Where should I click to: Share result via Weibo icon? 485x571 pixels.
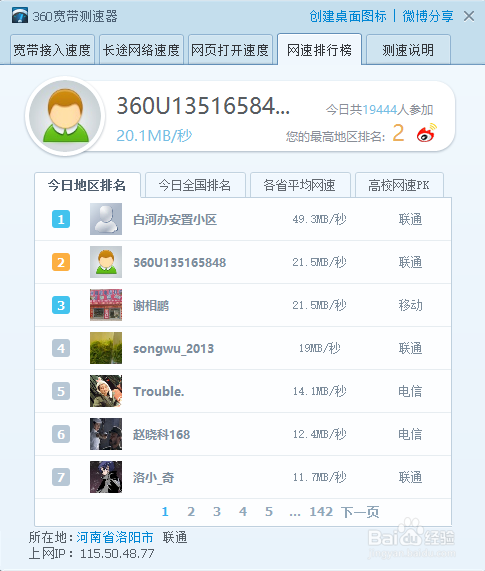(x=426, y=133)
